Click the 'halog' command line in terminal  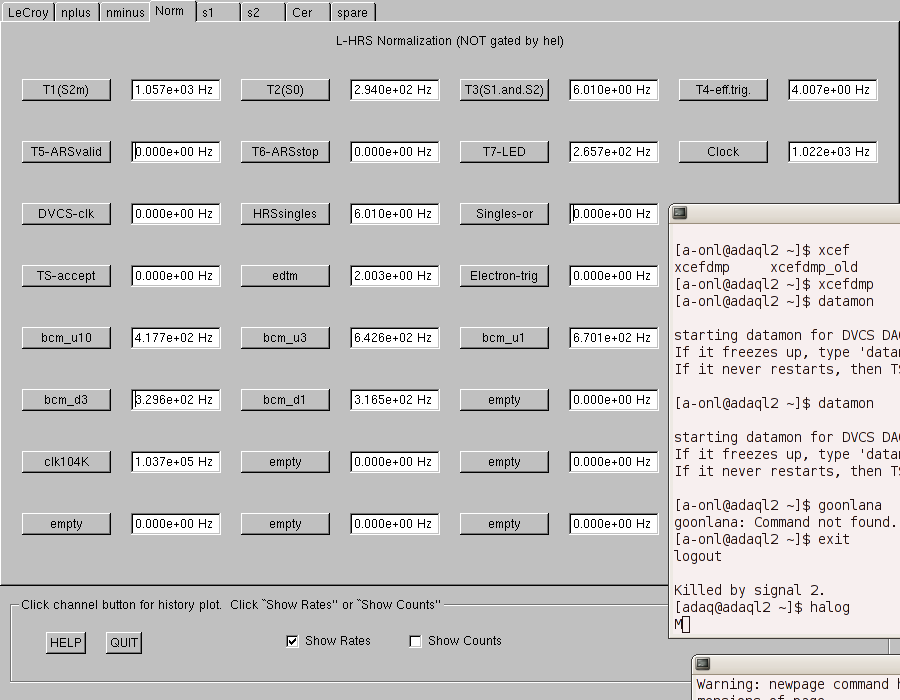pos(762,608)
